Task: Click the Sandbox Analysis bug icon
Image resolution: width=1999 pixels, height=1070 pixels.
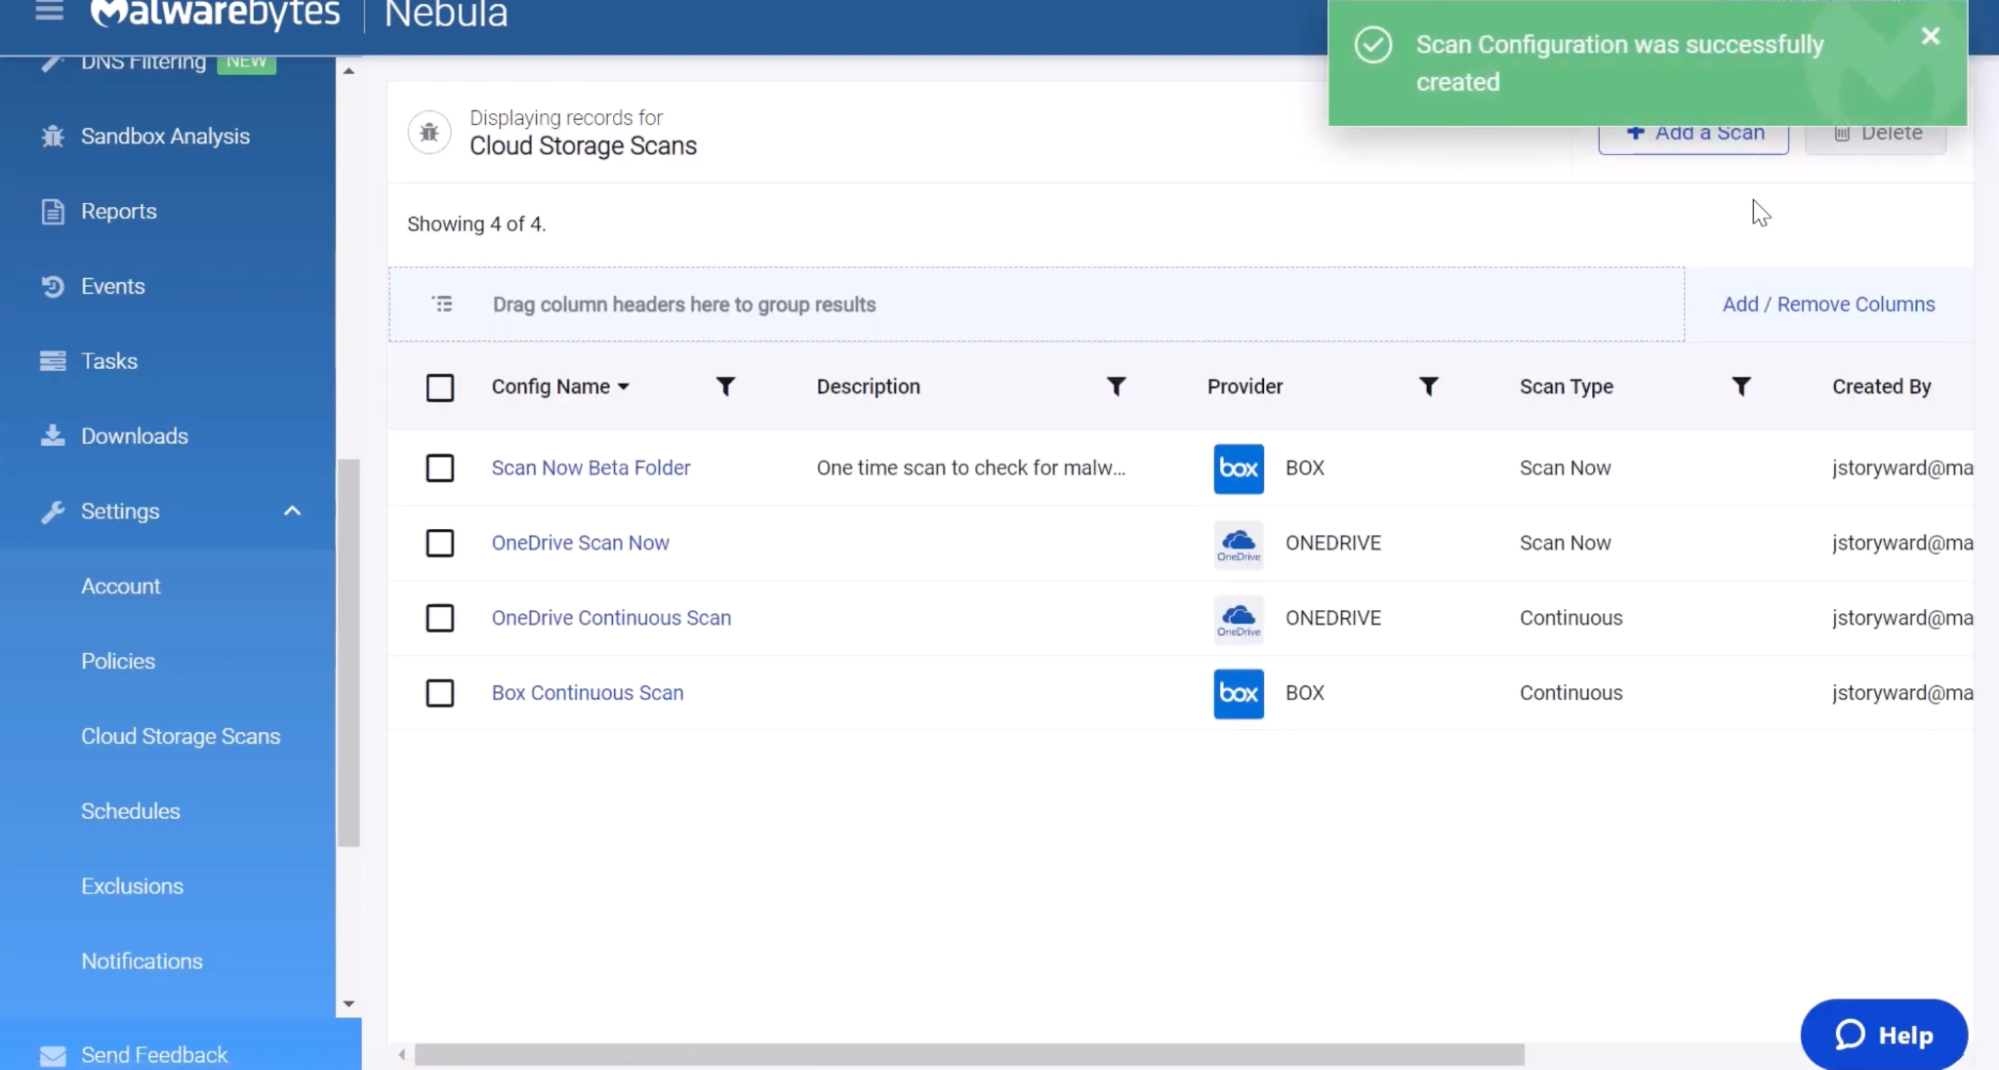Action: (x=53, y=136)
